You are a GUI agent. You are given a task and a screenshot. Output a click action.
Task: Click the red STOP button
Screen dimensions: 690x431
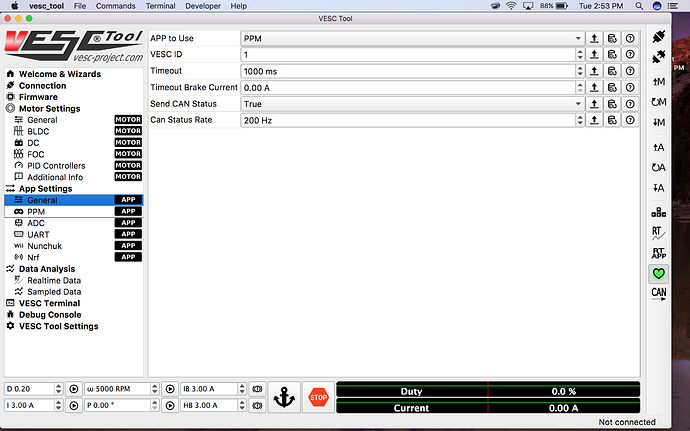[318, 396]
